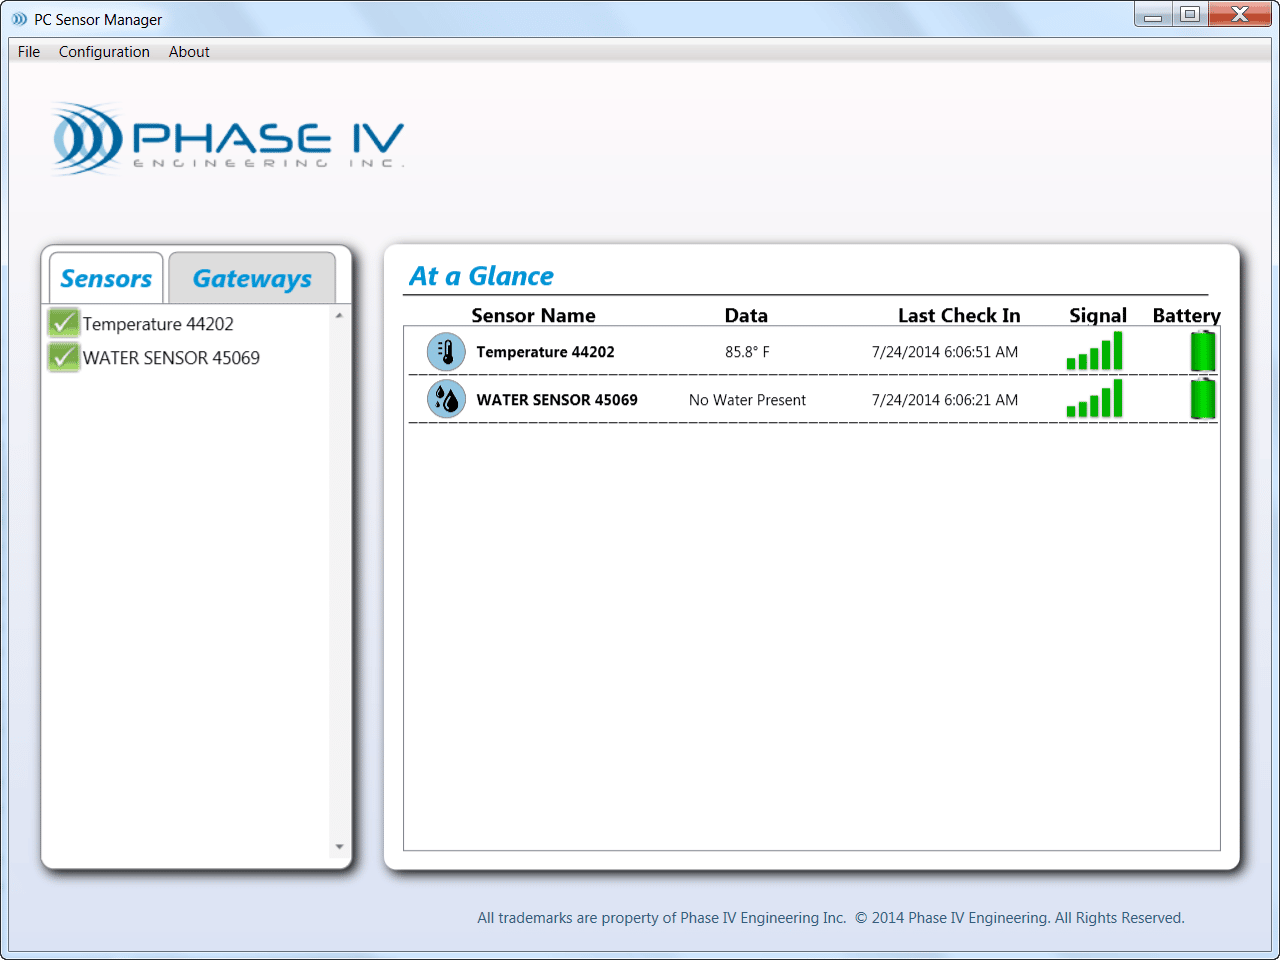Open the Configuration menu
Screen dimensions: 1280x960
pyautogui.click(x=104, y=52)
